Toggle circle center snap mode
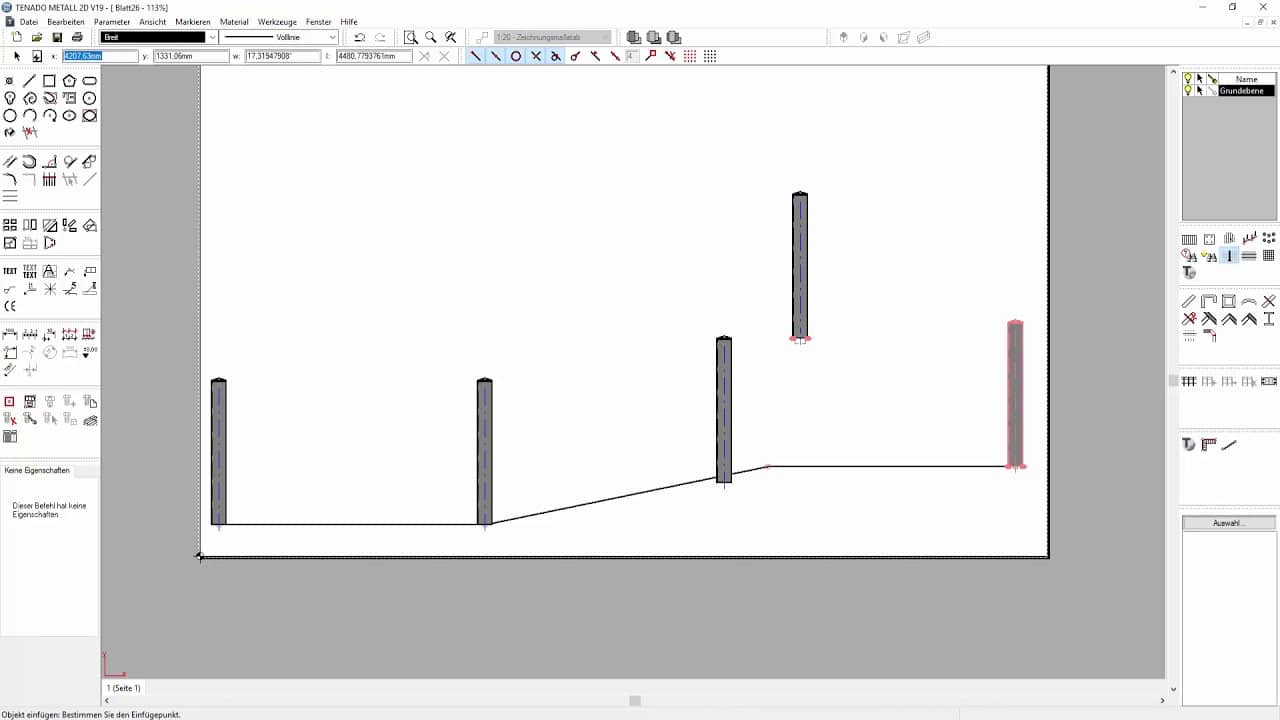Screen dimensions: 1280x720 click(516, 56)
